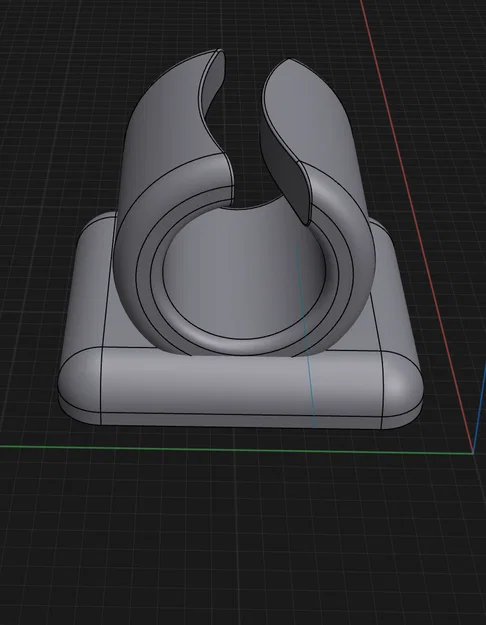The width and height of the screenshot is (486, 625).
Task: Select the base top face left of the clip
Action: click(x=94, y=279)
